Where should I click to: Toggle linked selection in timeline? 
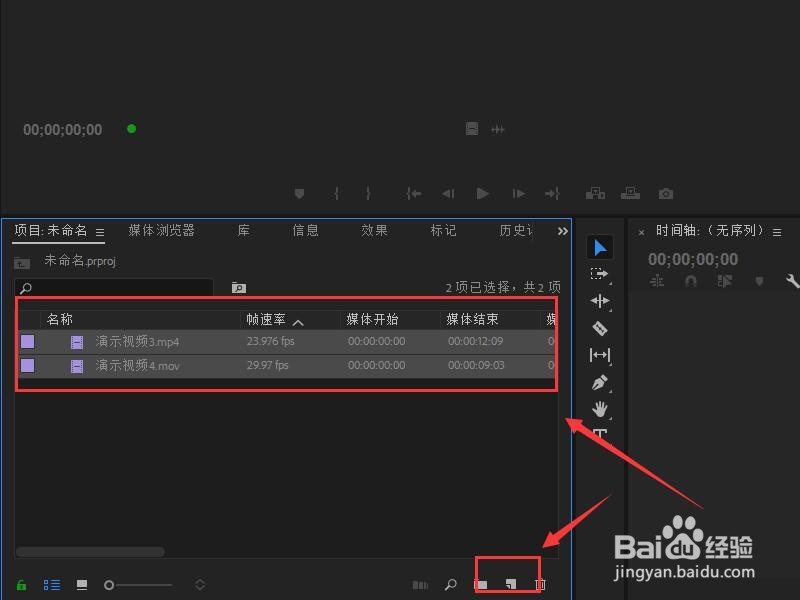click(724, 281)
